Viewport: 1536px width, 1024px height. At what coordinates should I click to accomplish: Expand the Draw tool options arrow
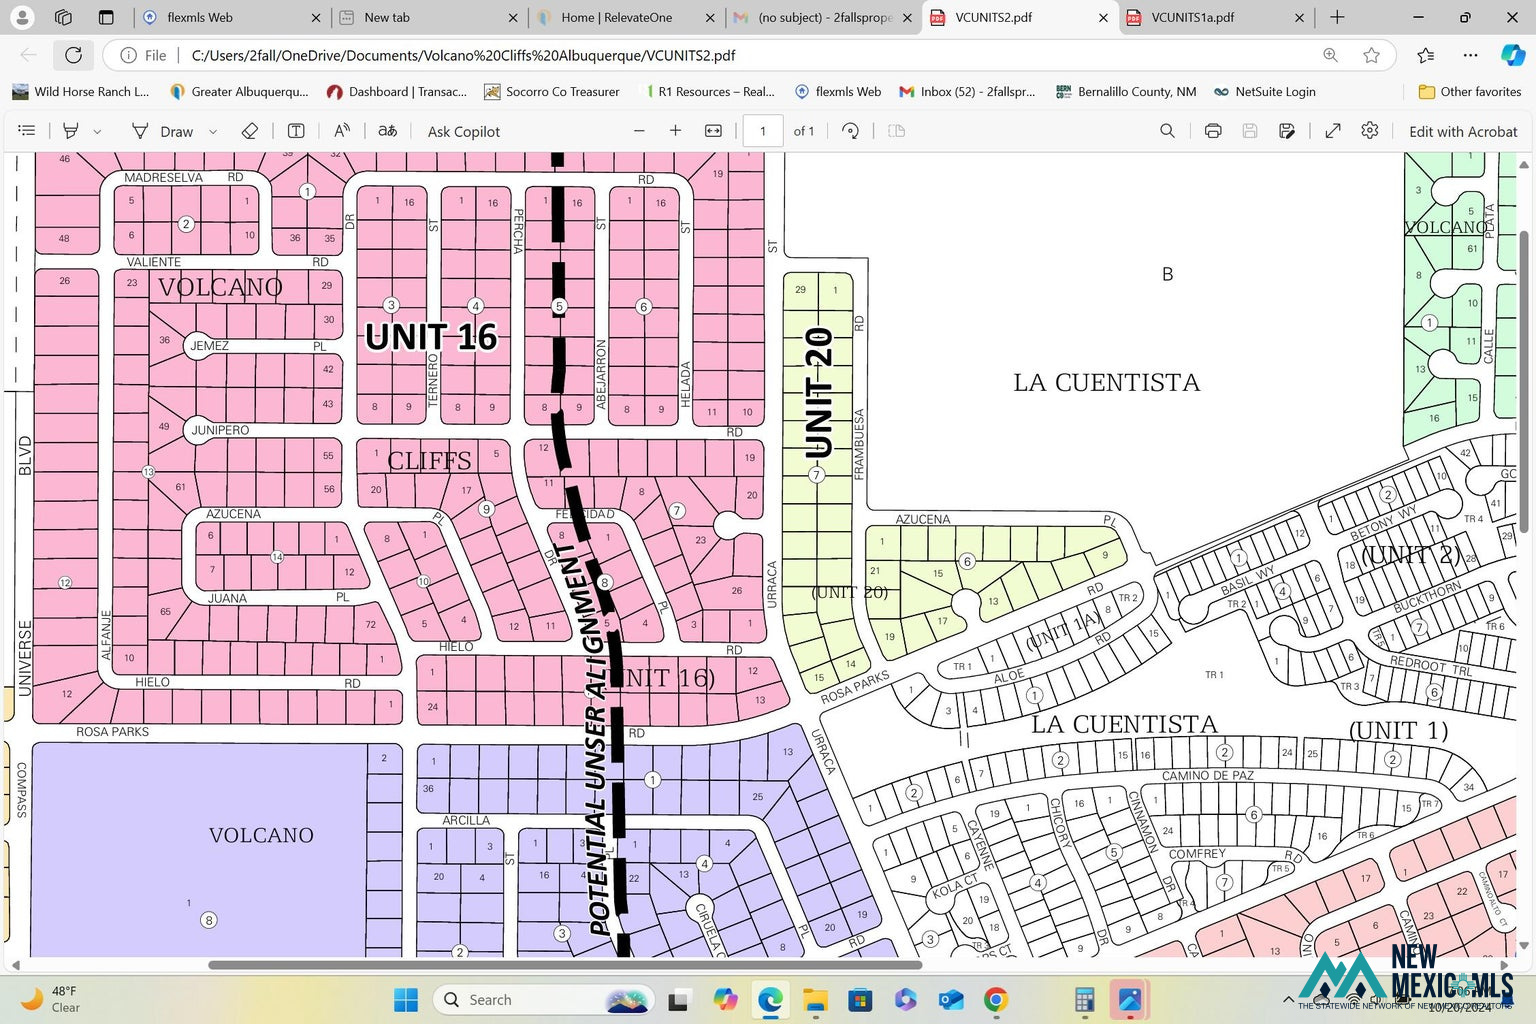pyautogui.click(x=213, y=131)
